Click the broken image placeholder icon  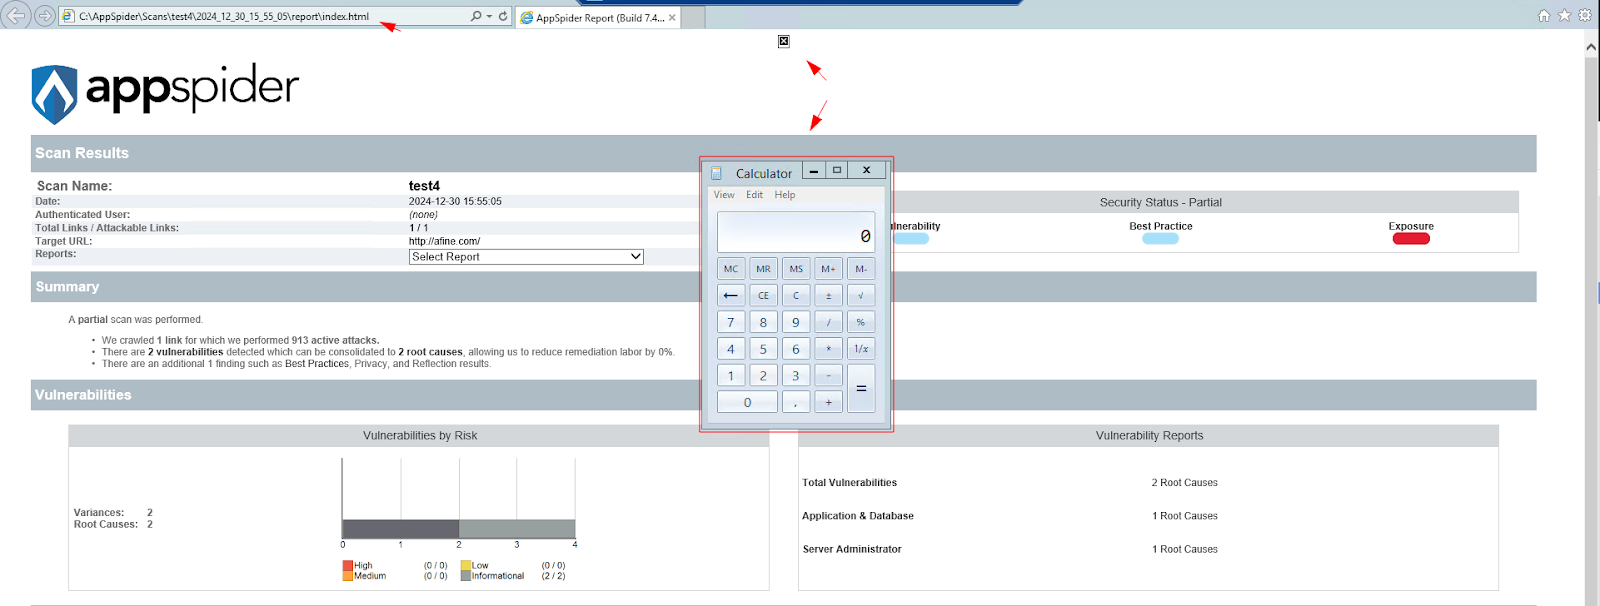(x=784, y=41)
